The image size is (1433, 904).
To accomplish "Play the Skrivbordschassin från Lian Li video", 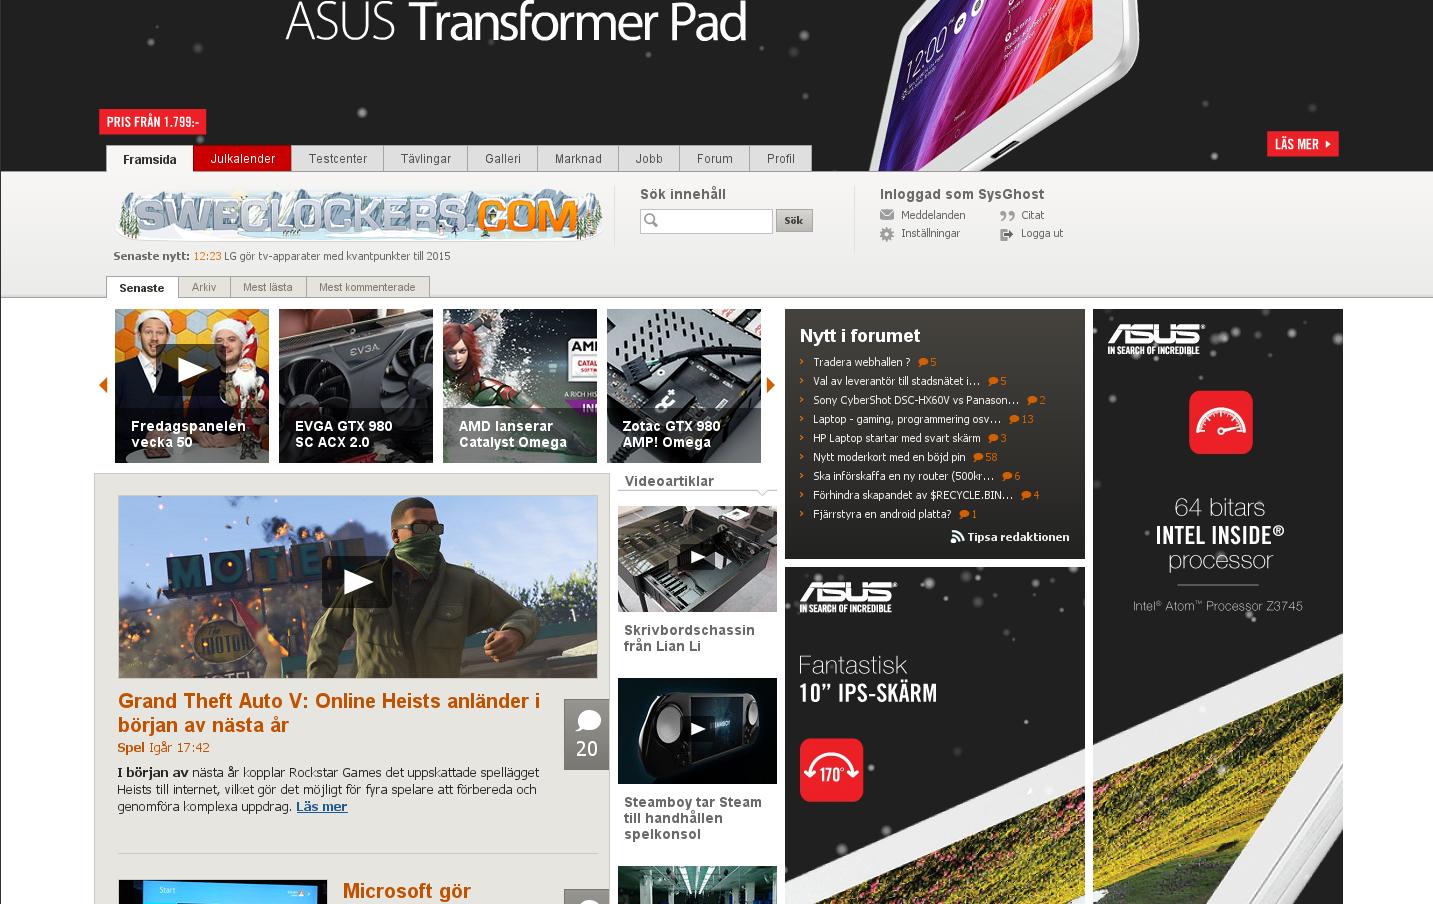I will 697,557.
